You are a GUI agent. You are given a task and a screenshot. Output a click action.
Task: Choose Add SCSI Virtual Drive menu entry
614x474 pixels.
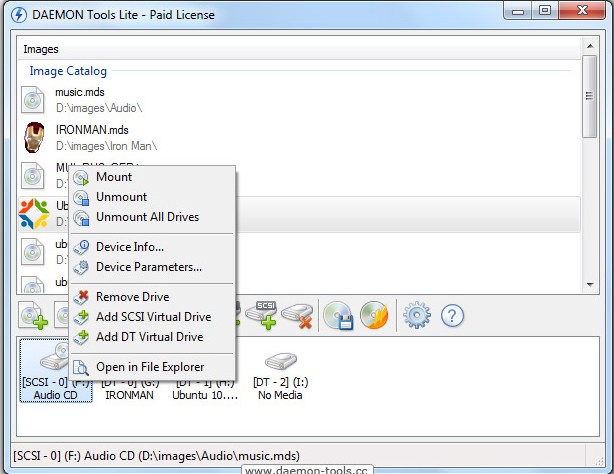(152, 317)
